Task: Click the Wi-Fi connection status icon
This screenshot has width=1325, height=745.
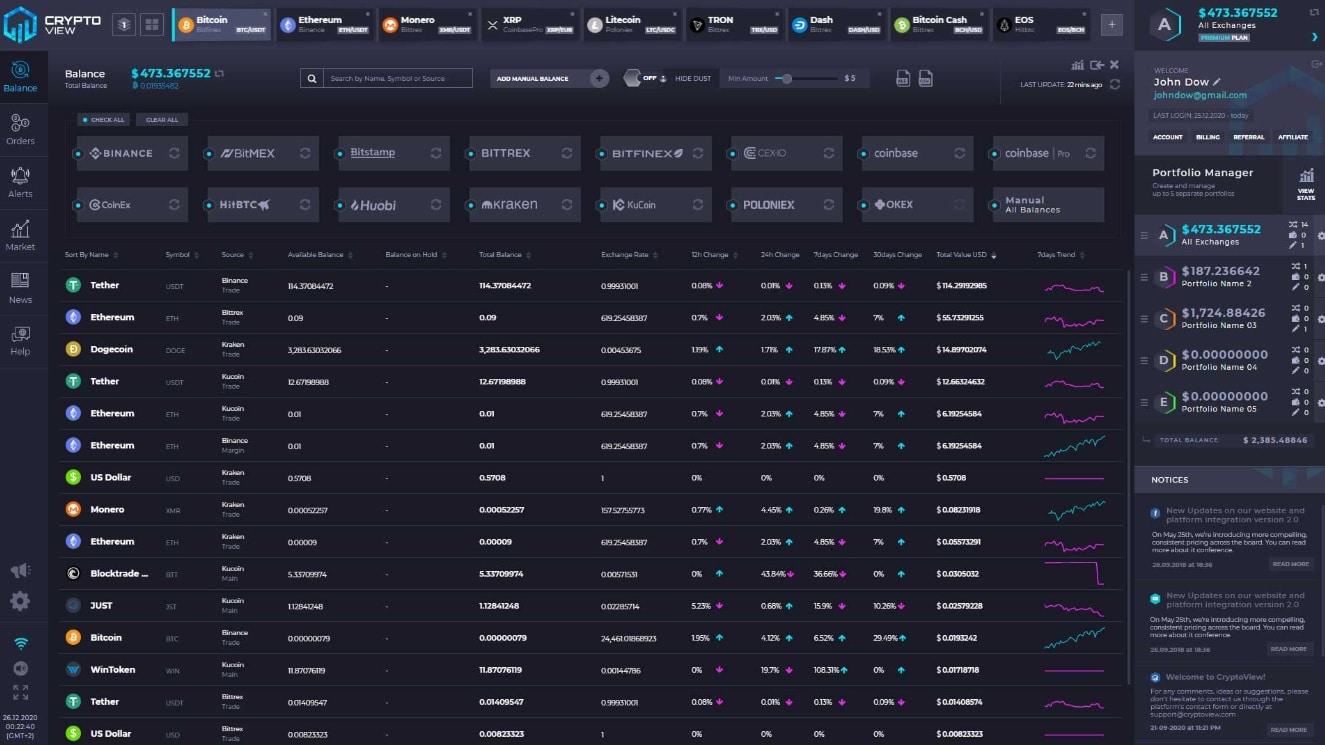Action: 21,643
